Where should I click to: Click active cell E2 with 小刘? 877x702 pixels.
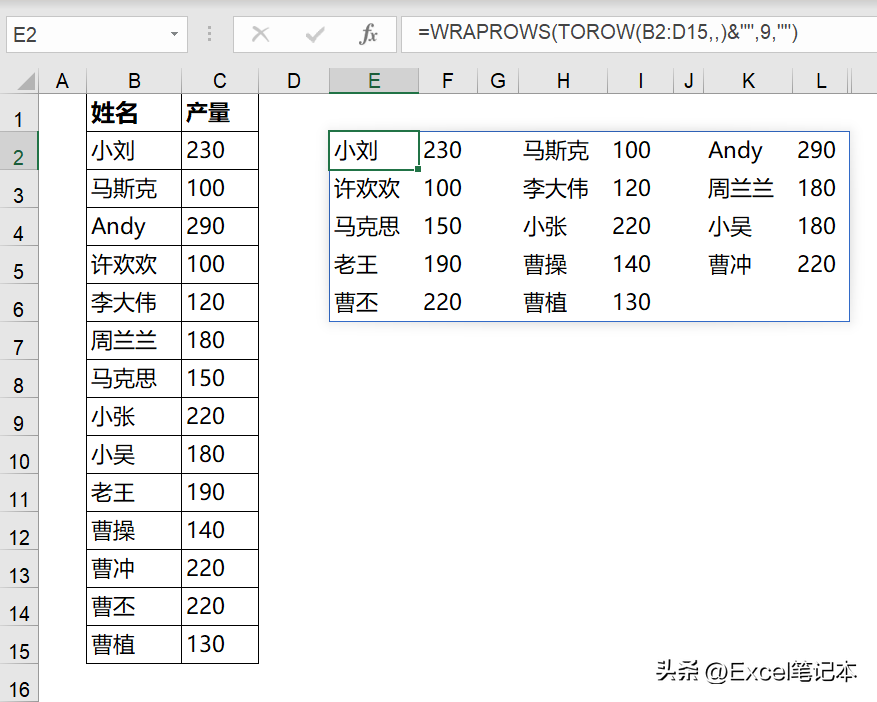click(374, 151)
